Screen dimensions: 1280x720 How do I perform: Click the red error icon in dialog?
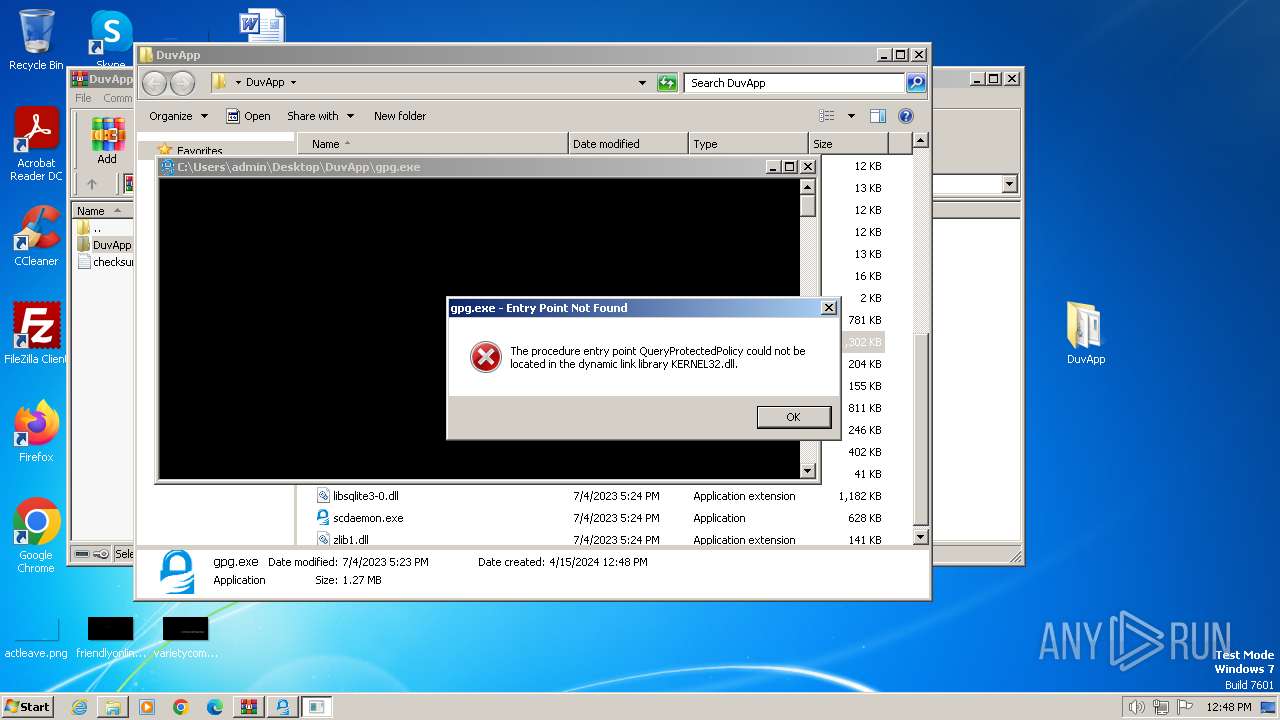coord(486,357)
